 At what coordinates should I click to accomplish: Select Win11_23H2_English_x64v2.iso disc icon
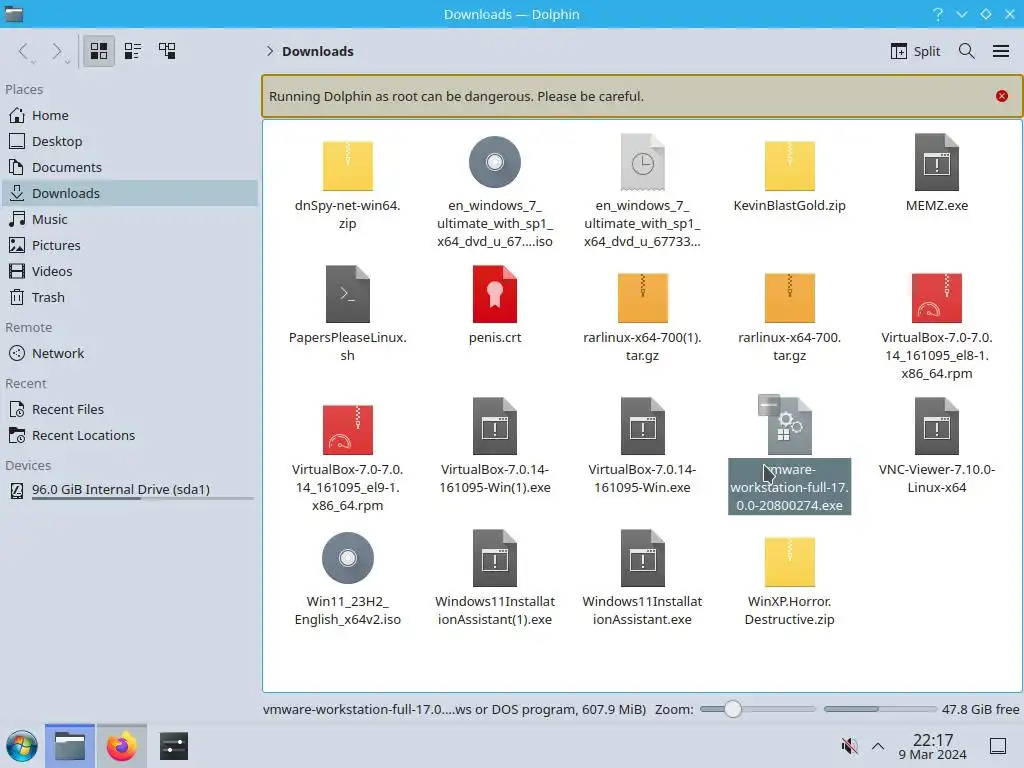pos(347,558)
